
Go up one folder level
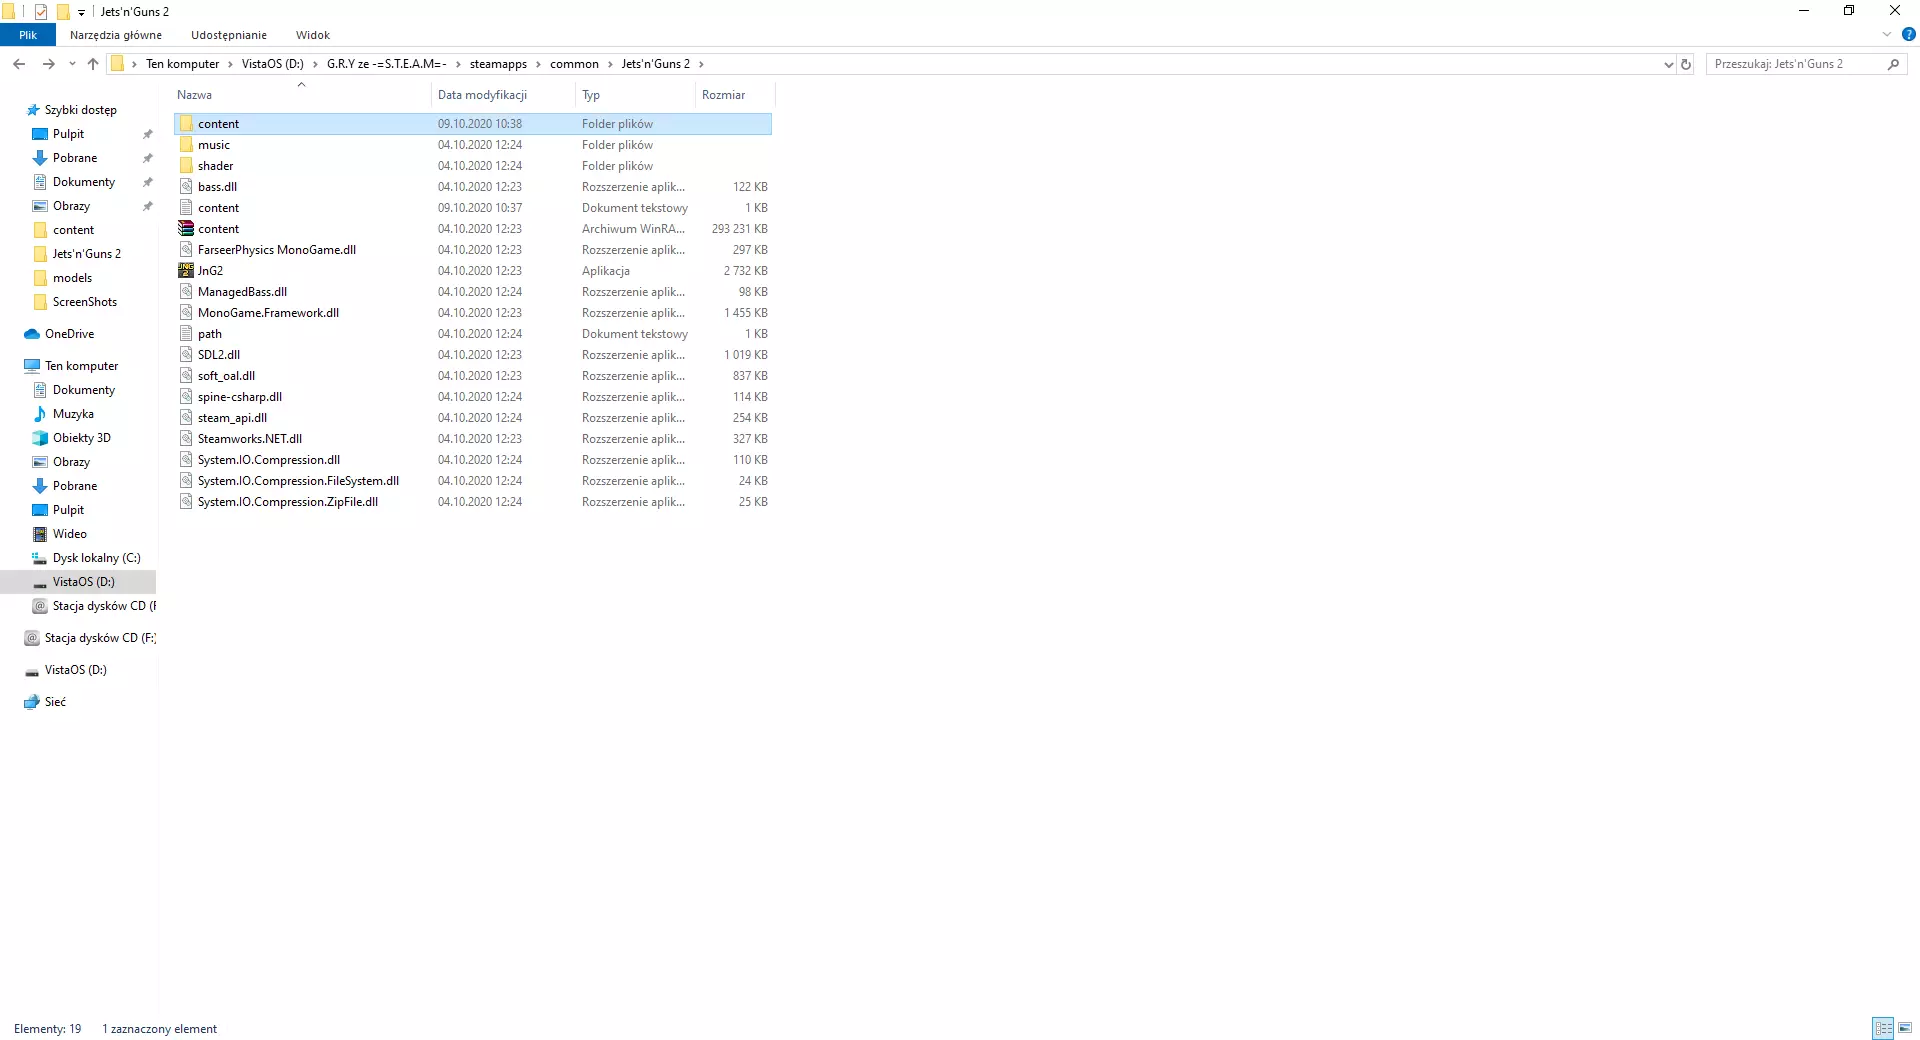click(x=93, y=64)
